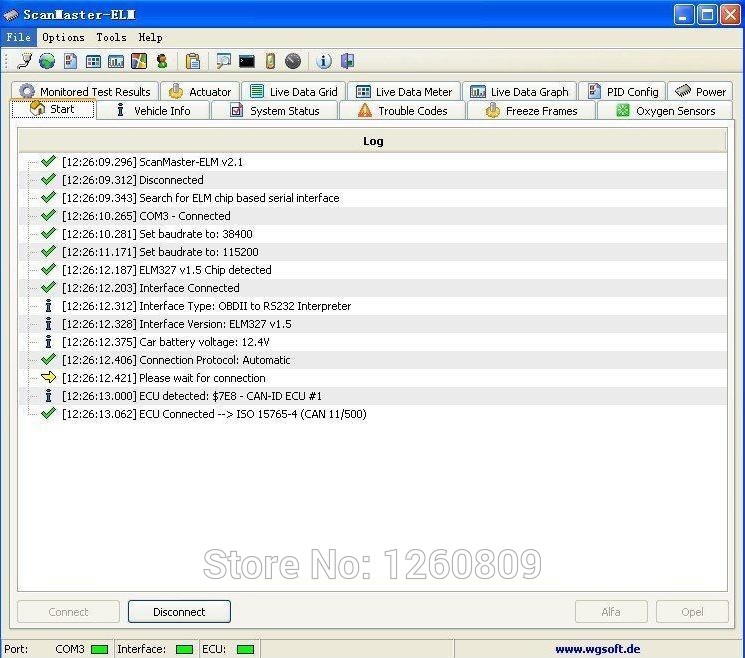Image resolution: width=745 pixels, height=658 pixels.
Task: Open the Oxygen Sensors tab
Action: point(665,111)
